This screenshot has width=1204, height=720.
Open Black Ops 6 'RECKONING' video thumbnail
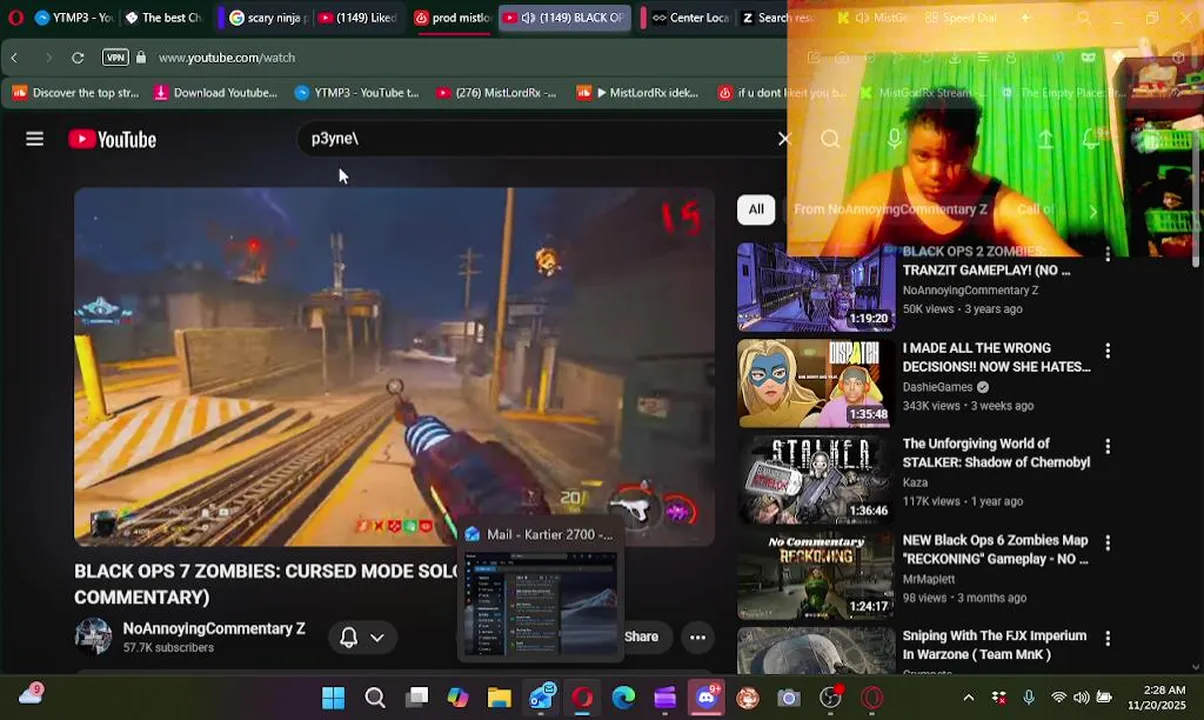[x=816, y=575]
